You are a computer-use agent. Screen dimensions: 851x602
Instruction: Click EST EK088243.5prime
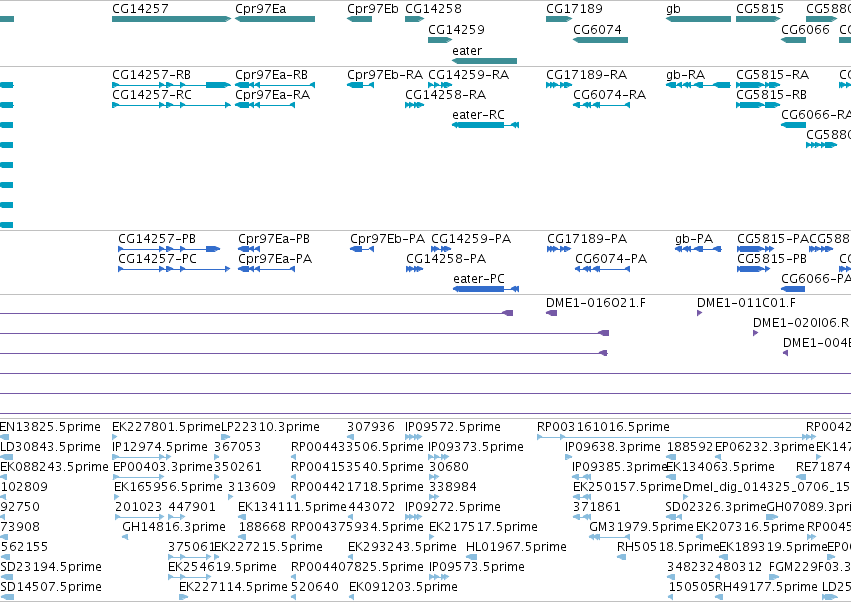point(4,477)
